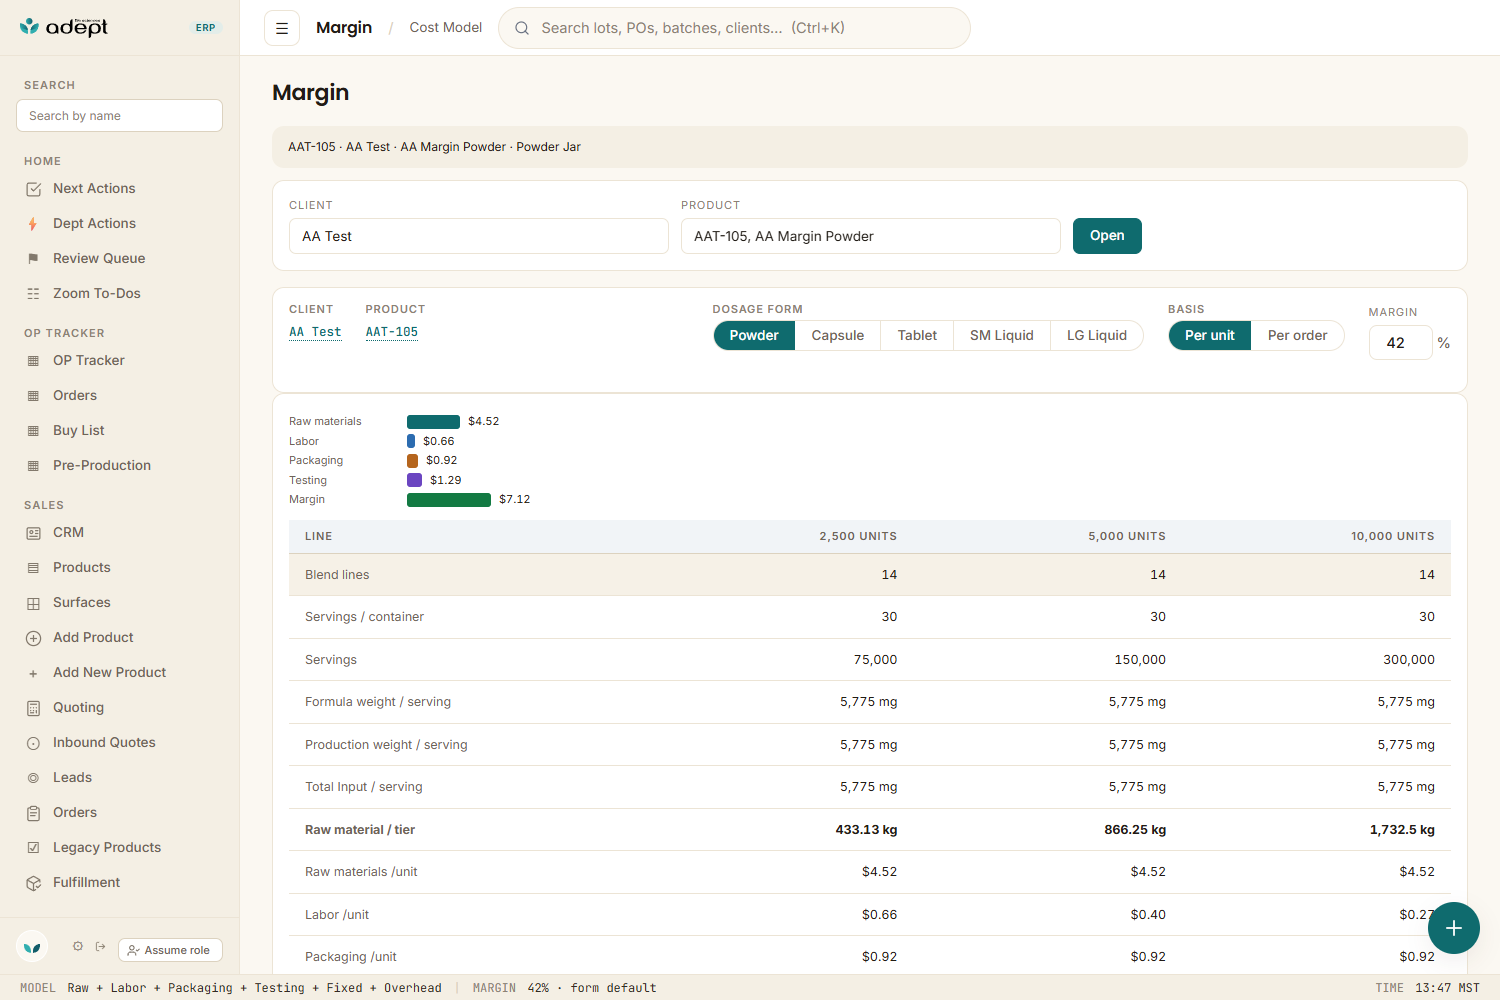The height and width of the screenshot is (1000, 1500).
Task: Click the floating plus action button
Action: (x=1454, y=928)
